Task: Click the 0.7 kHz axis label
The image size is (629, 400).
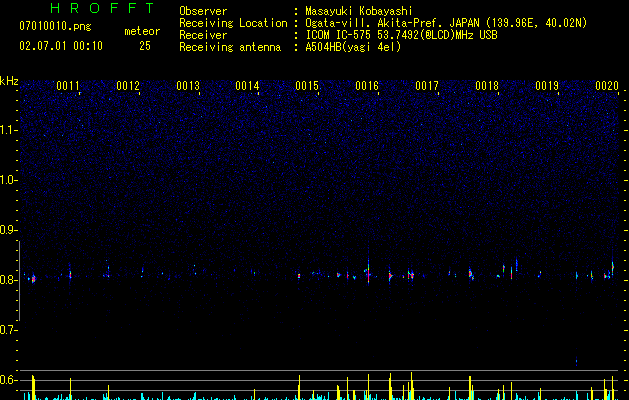Action: click(9, 330)
